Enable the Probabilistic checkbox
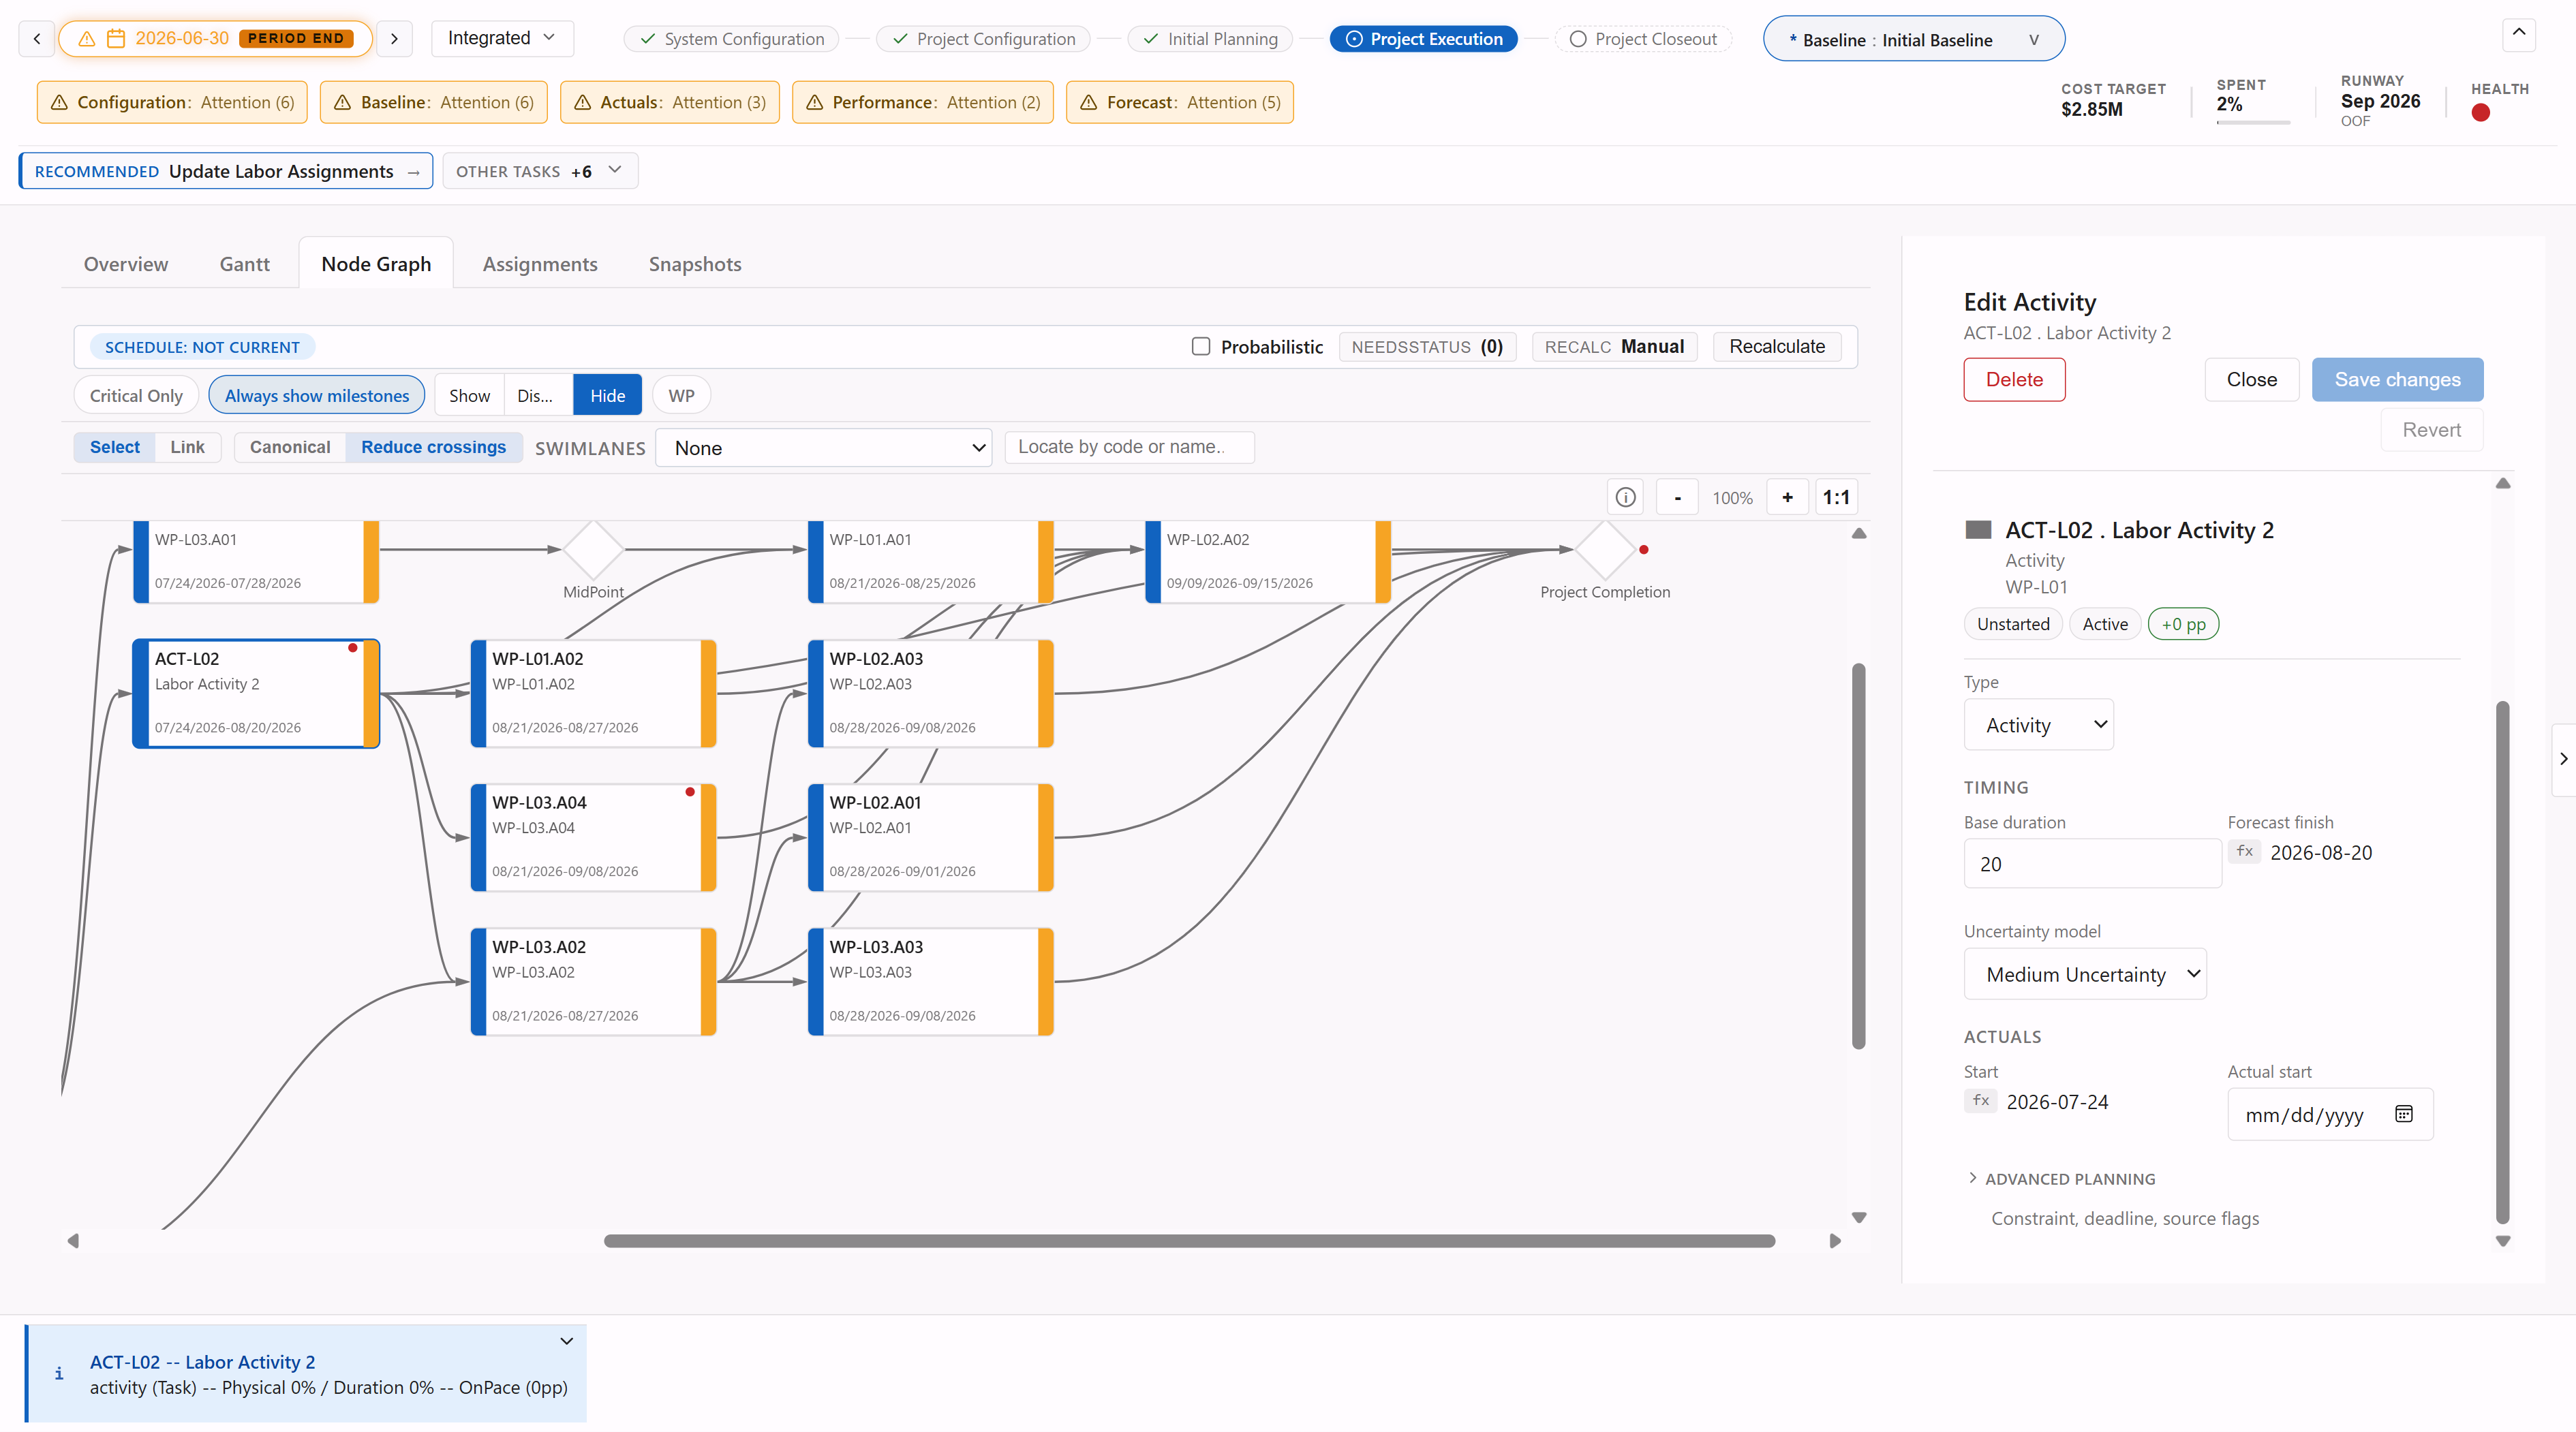 (x=1201, y=346)
